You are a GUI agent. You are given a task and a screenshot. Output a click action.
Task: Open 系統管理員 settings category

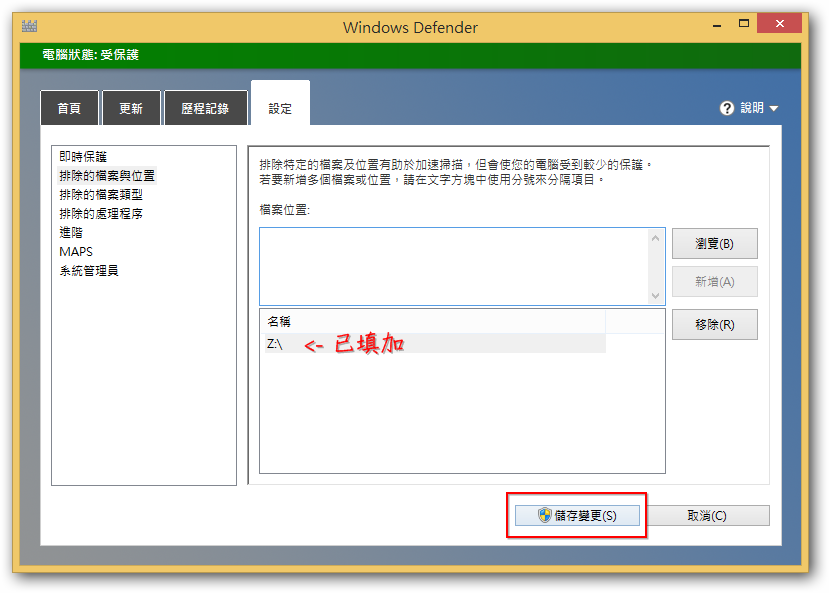click(89, 271)
